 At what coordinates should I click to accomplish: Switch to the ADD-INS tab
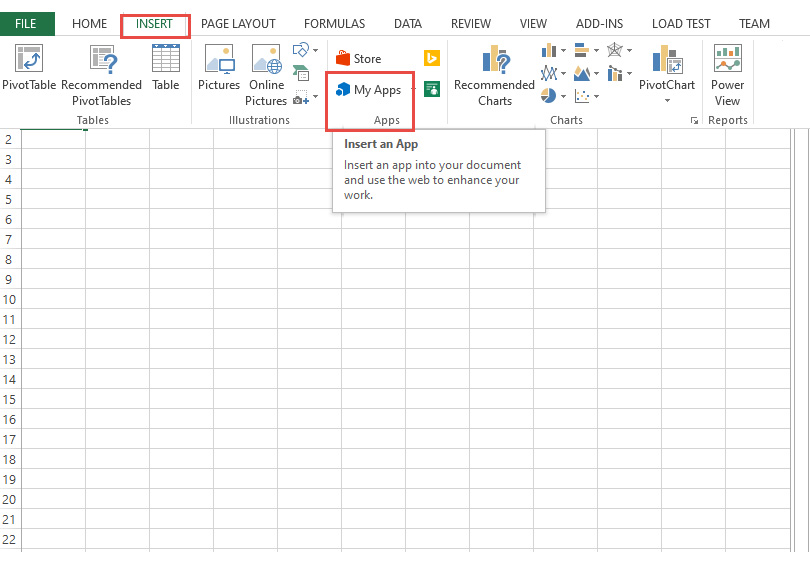click(x=599, y=24)
